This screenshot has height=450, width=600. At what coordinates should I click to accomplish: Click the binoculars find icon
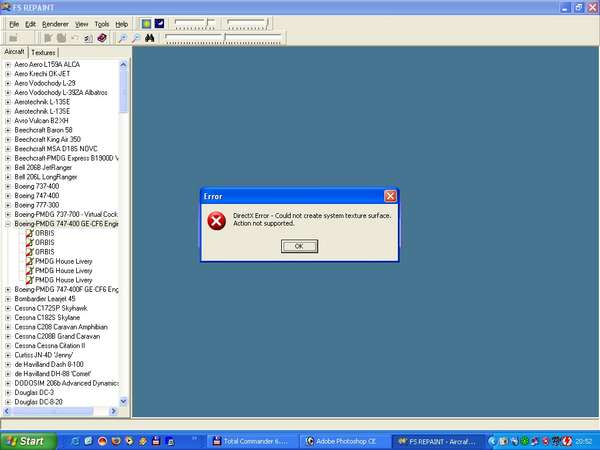point(150,38)
